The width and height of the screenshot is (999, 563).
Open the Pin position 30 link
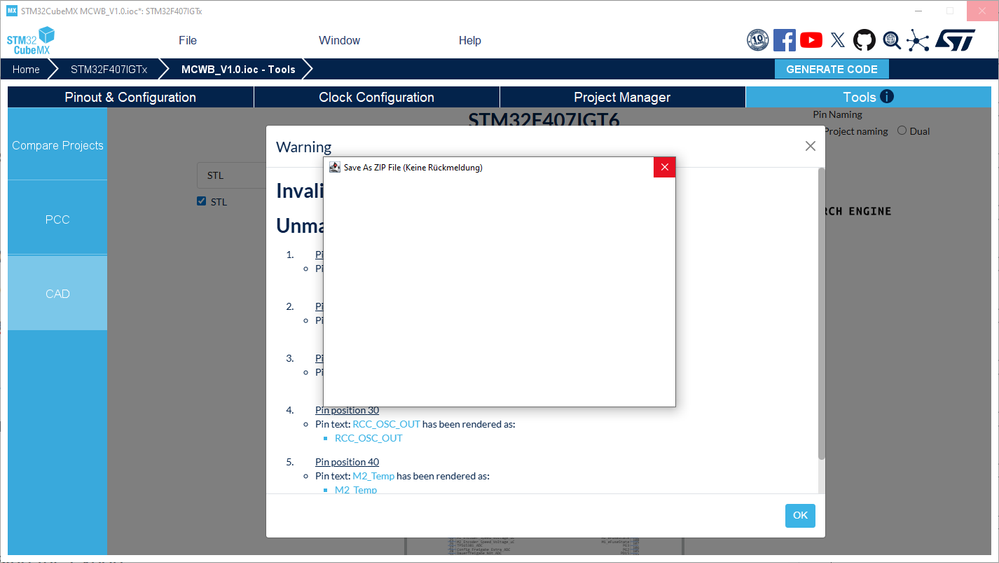tap(347, 410)
